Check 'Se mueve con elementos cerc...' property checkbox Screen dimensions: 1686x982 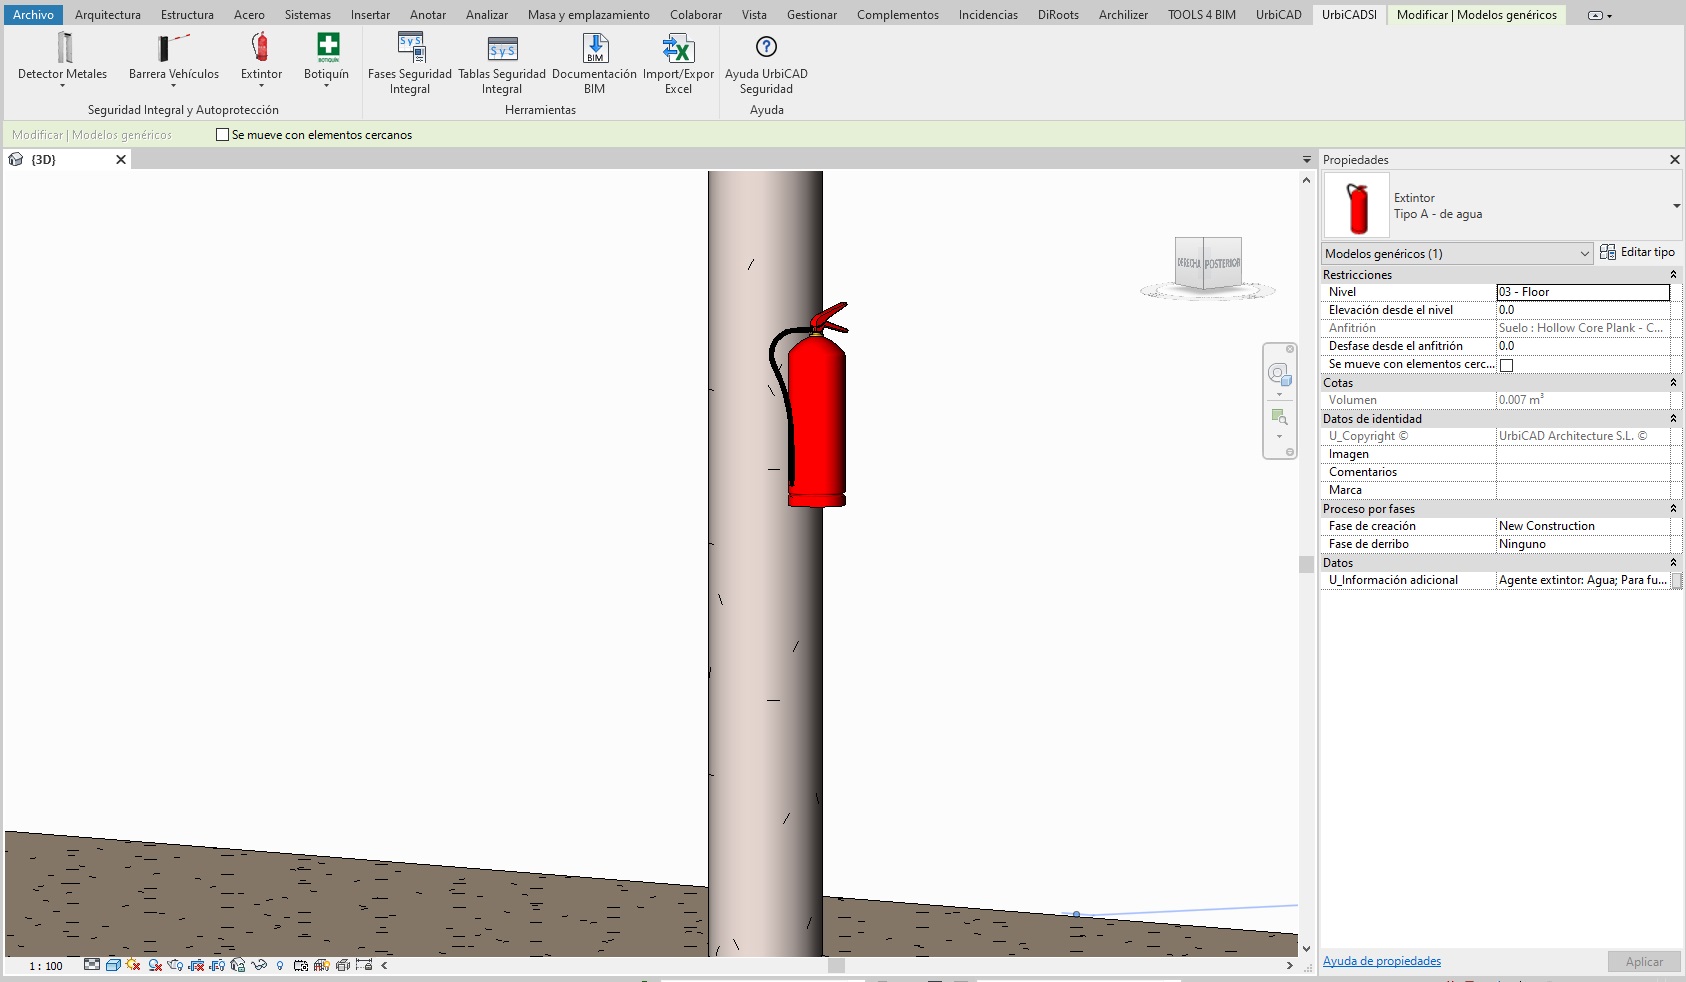(x=1506, y=365)
